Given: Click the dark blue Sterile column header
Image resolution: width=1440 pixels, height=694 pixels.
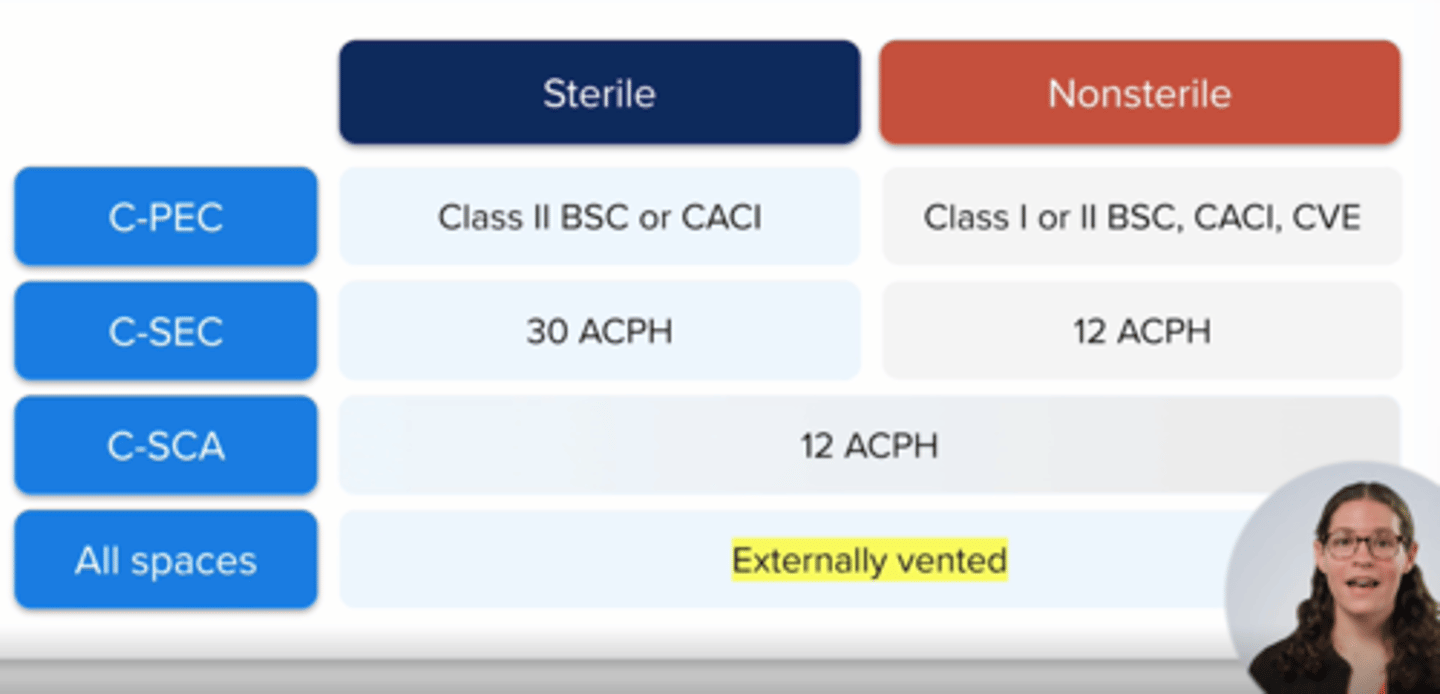Looking at the screenshot, I should click(x=599, y=93).
